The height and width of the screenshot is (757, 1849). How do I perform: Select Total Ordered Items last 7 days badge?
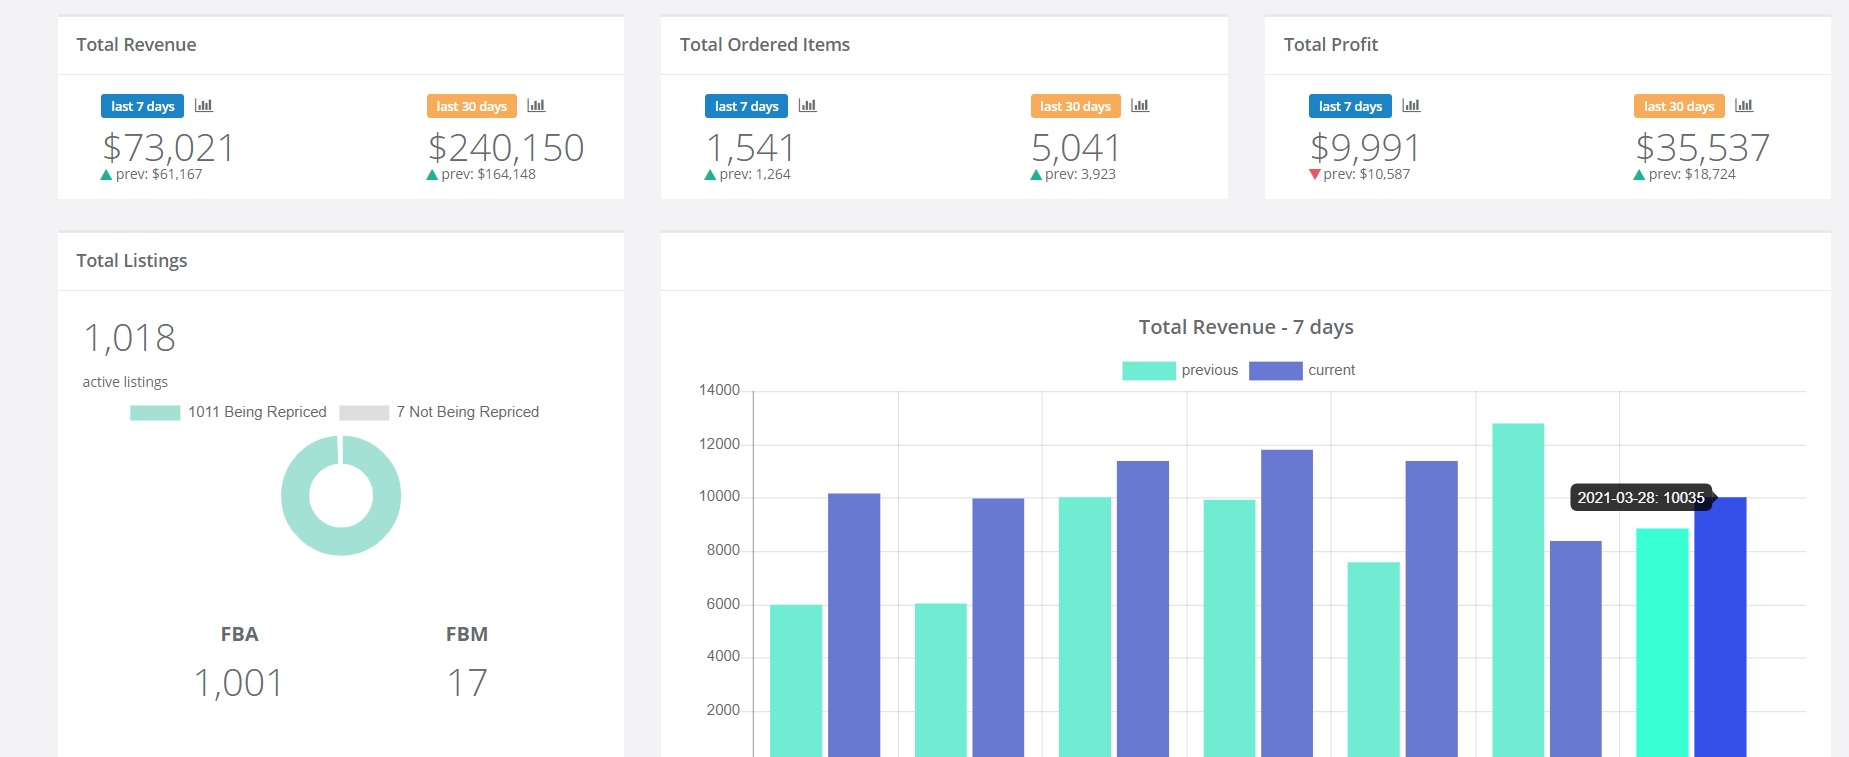click(746, 106)
